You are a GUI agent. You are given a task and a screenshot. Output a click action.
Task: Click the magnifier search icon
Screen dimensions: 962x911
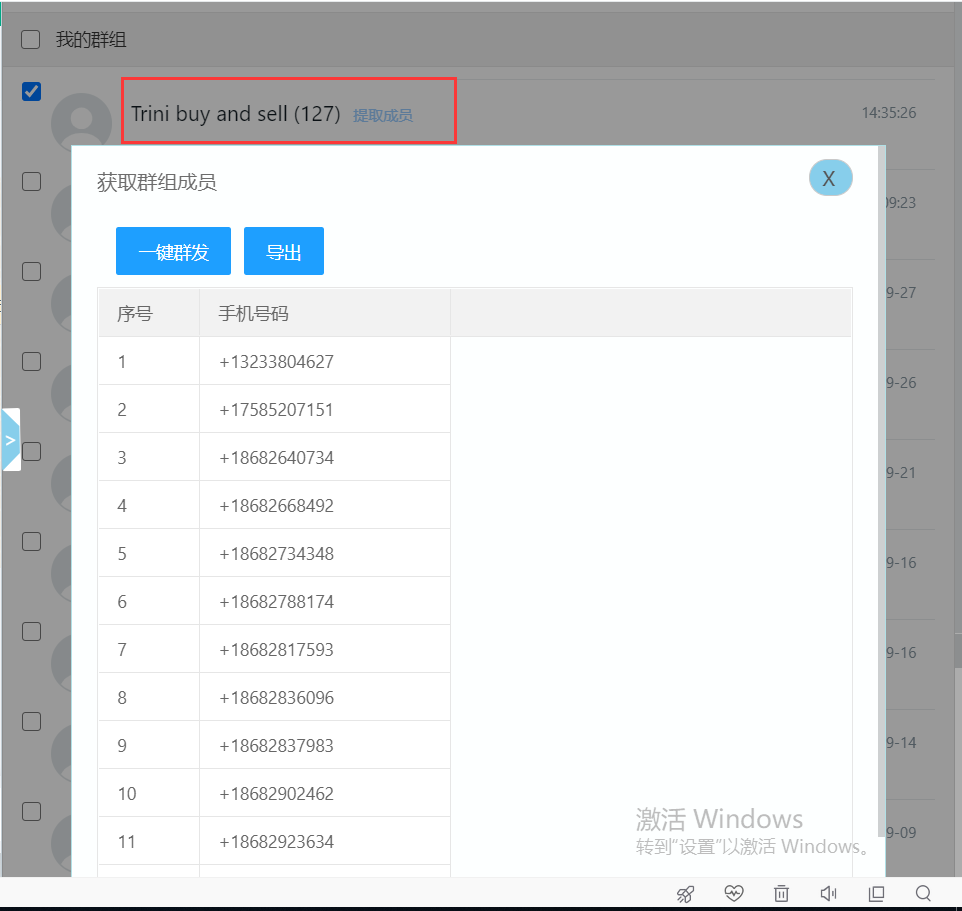(924, 893)
